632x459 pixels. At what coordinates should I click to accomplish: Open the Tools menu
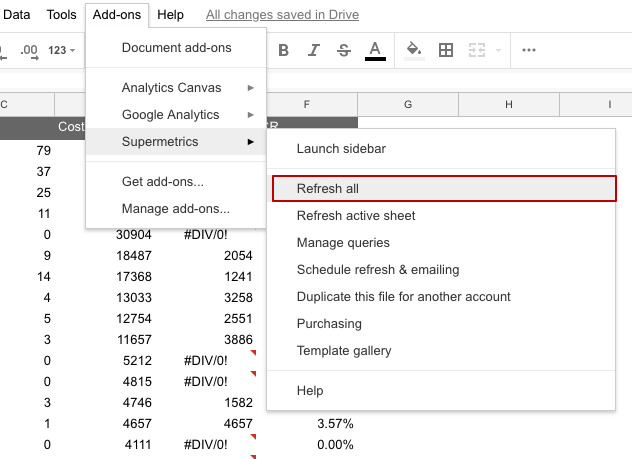(61, 15)
